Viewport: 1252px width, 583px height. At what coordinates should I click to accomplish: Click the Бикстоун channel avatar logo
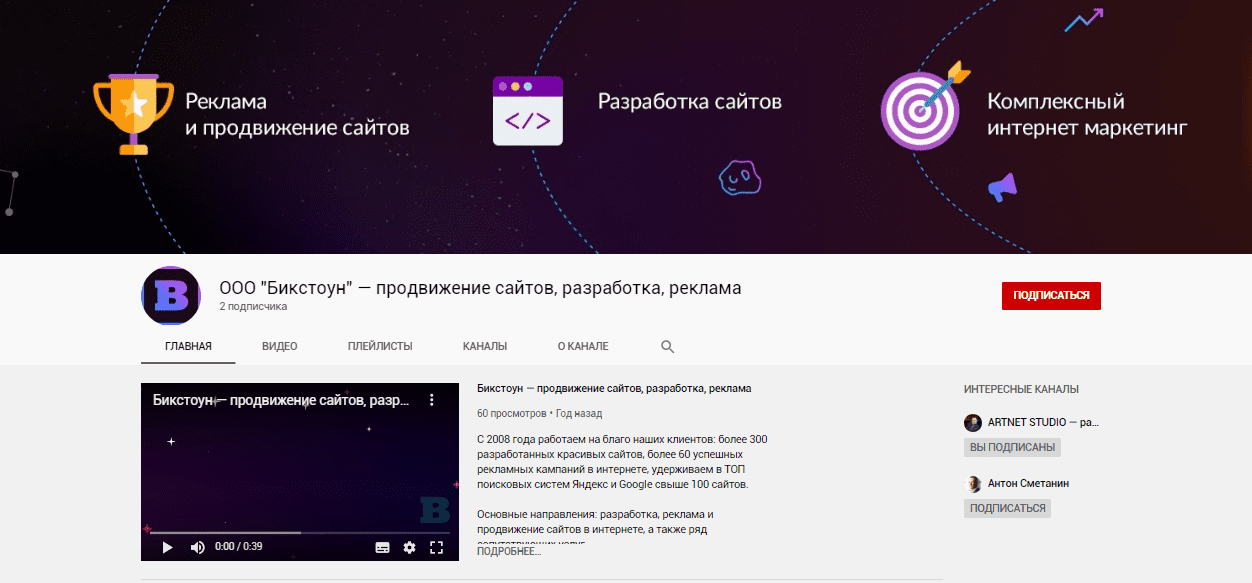[x=172, y=296]
